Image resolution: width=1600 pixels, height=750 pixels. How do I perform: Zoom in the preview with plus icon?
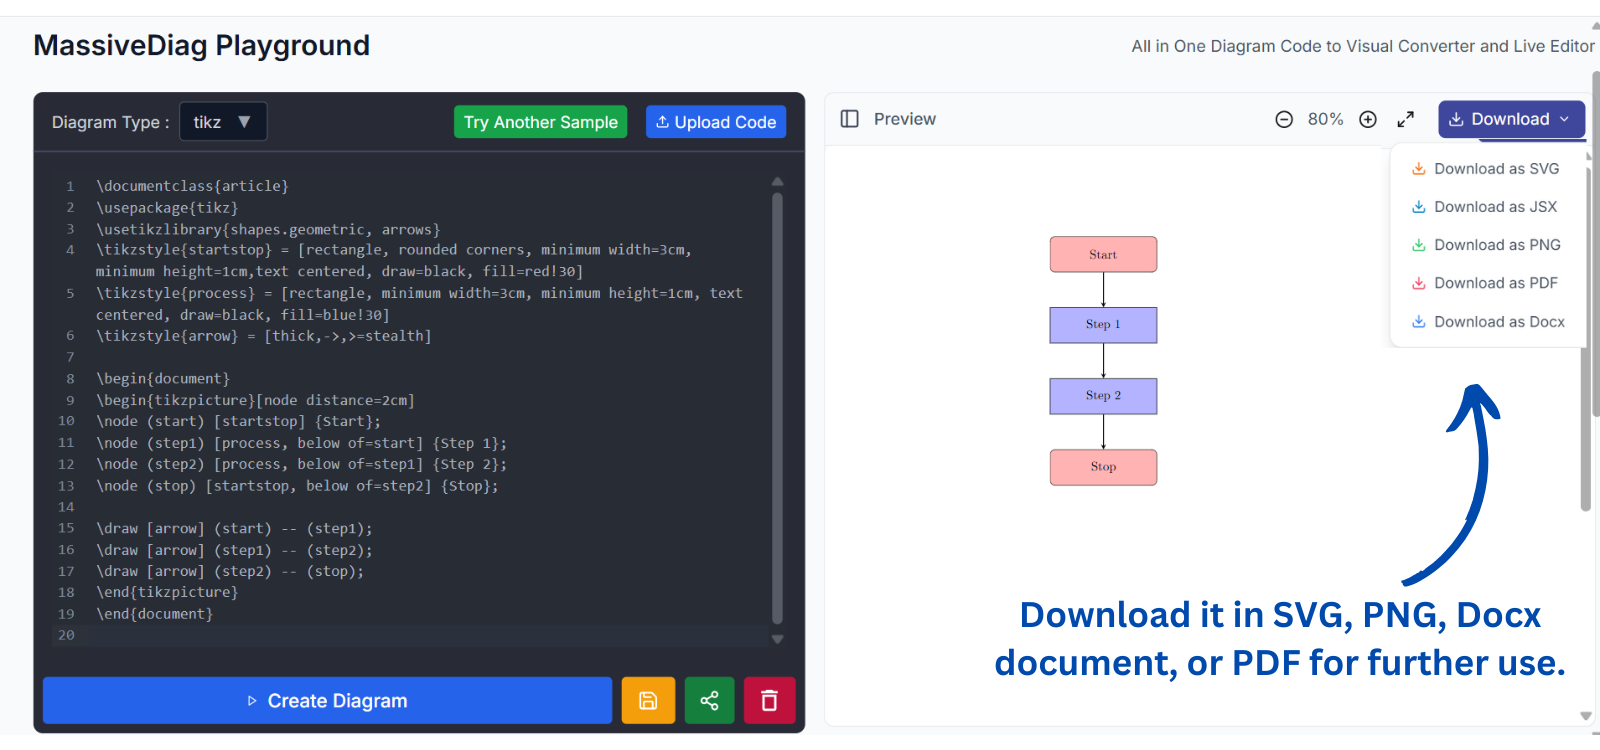[x=1368, y=120]
